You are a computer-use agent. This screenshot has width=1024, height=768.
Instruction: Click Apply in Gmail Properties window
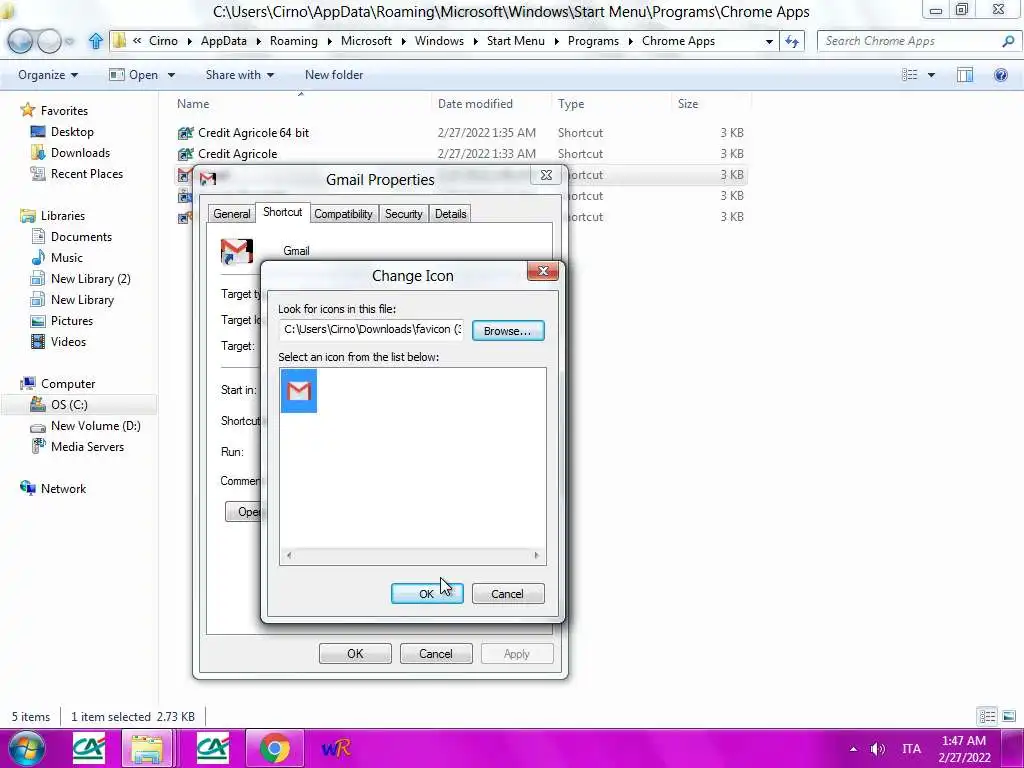coord(517,654)
